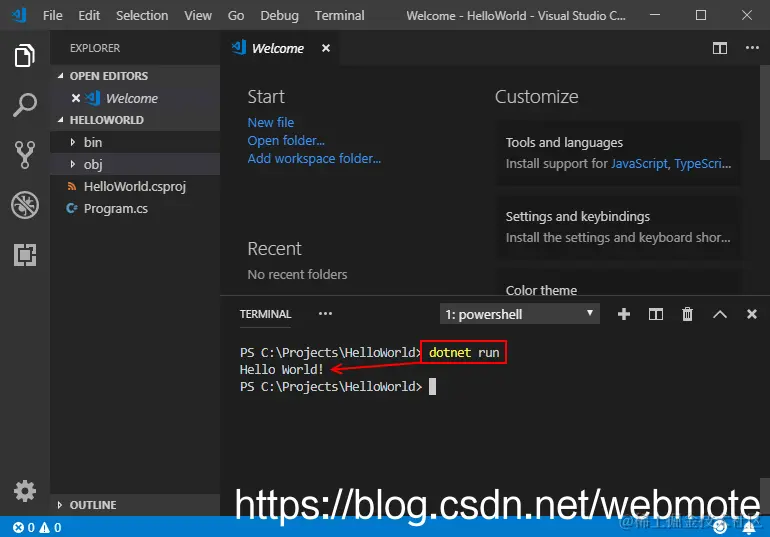This screenshot has height=537, width=770.
Task: Click the VS Code logo in title bar
Action: (19, 15)
